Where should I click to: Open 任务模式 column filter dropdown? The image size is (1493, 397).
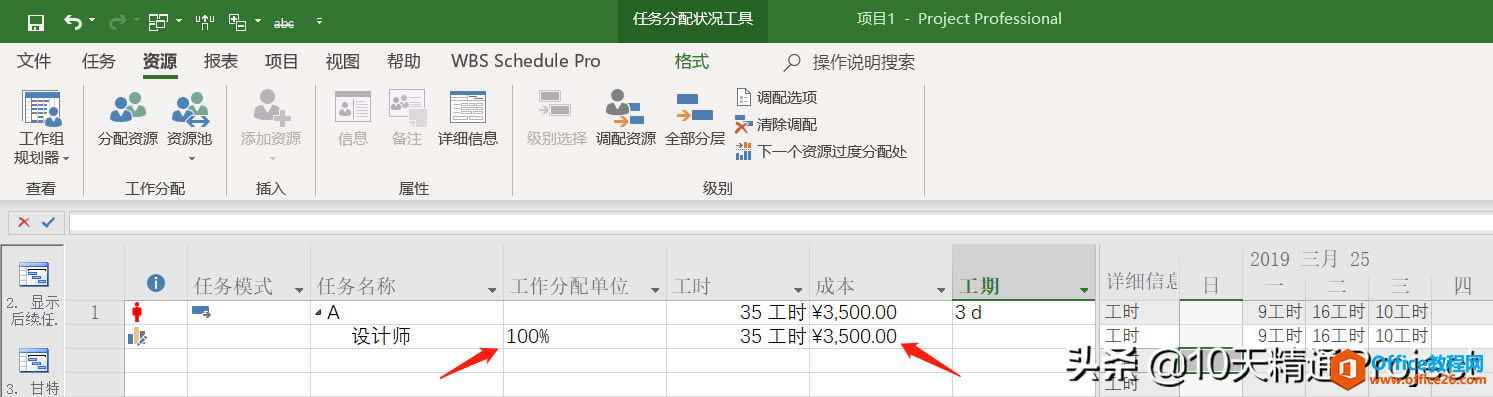(x=298, y=290)
